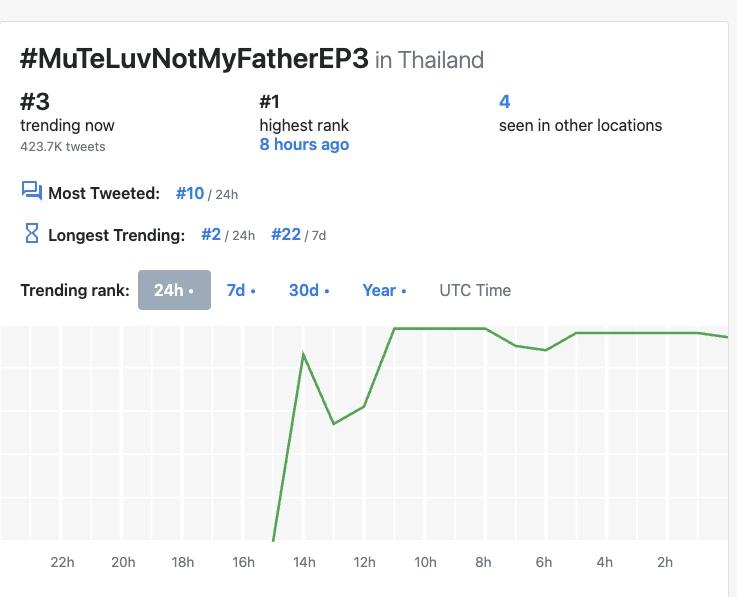Click the '4' other locations link
The width and height of the screenshot is (737, 597).
pos(505,101)
